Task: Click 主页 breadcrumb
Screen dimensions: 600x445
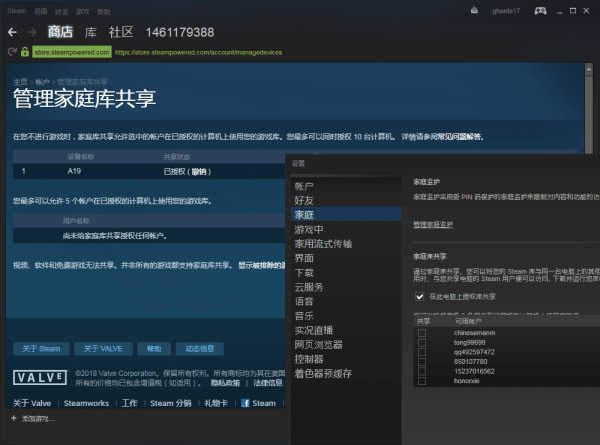Action: pyautogui.click(x=20, y=82)
